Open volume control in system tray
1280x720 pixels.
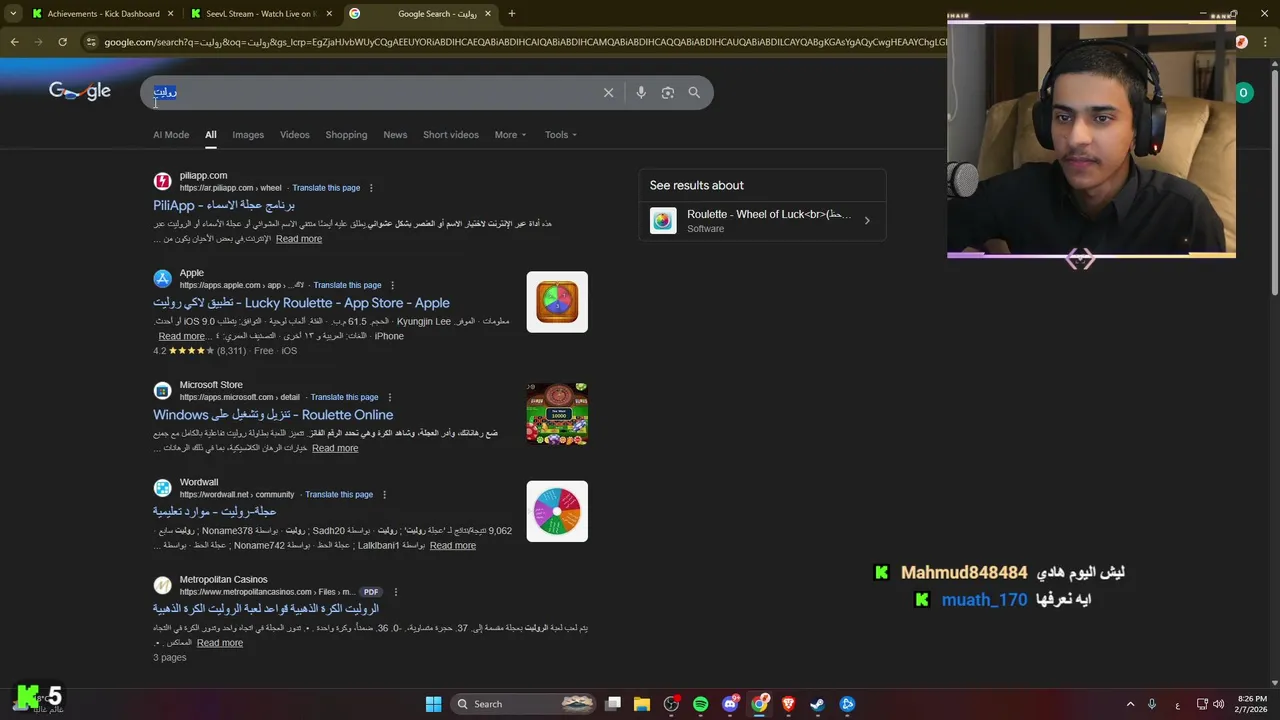pyautogui.click(x=1218, y=704)
